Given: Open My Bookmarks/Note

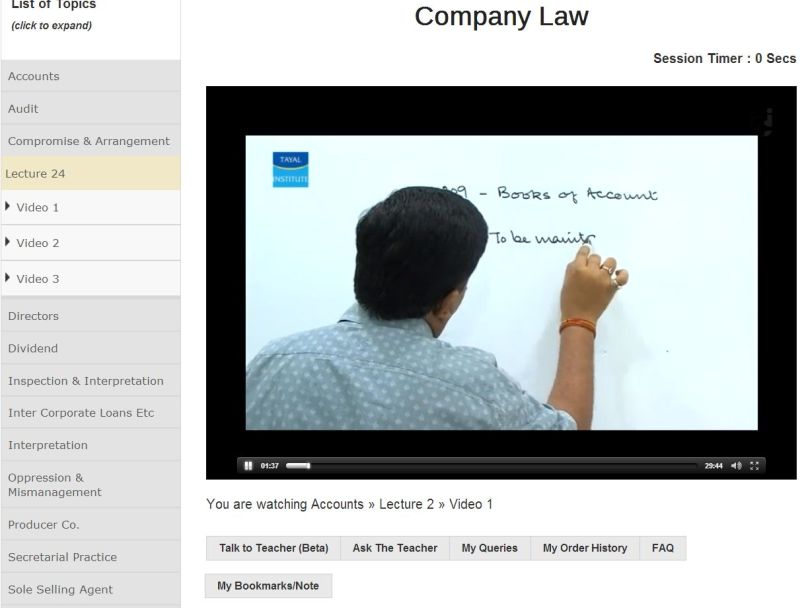Looking at the screenshot, I should [268, 586].
